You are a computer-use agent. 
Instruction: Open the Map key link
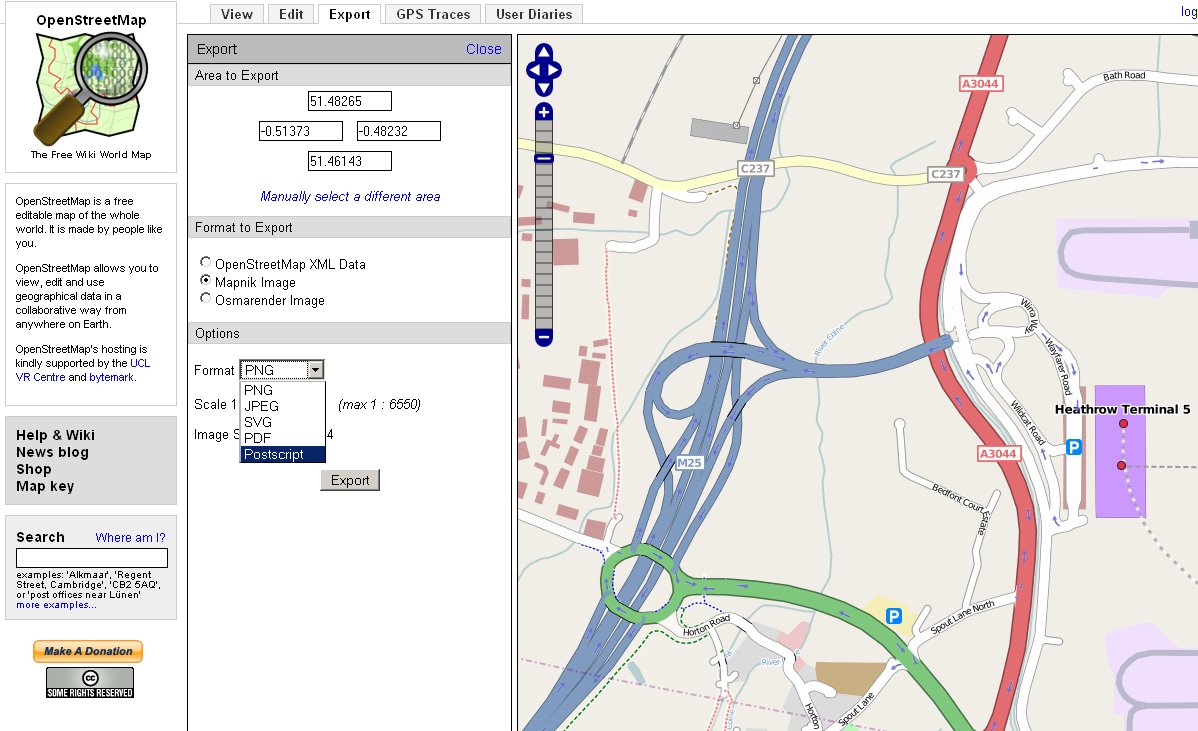pos(45,486)
